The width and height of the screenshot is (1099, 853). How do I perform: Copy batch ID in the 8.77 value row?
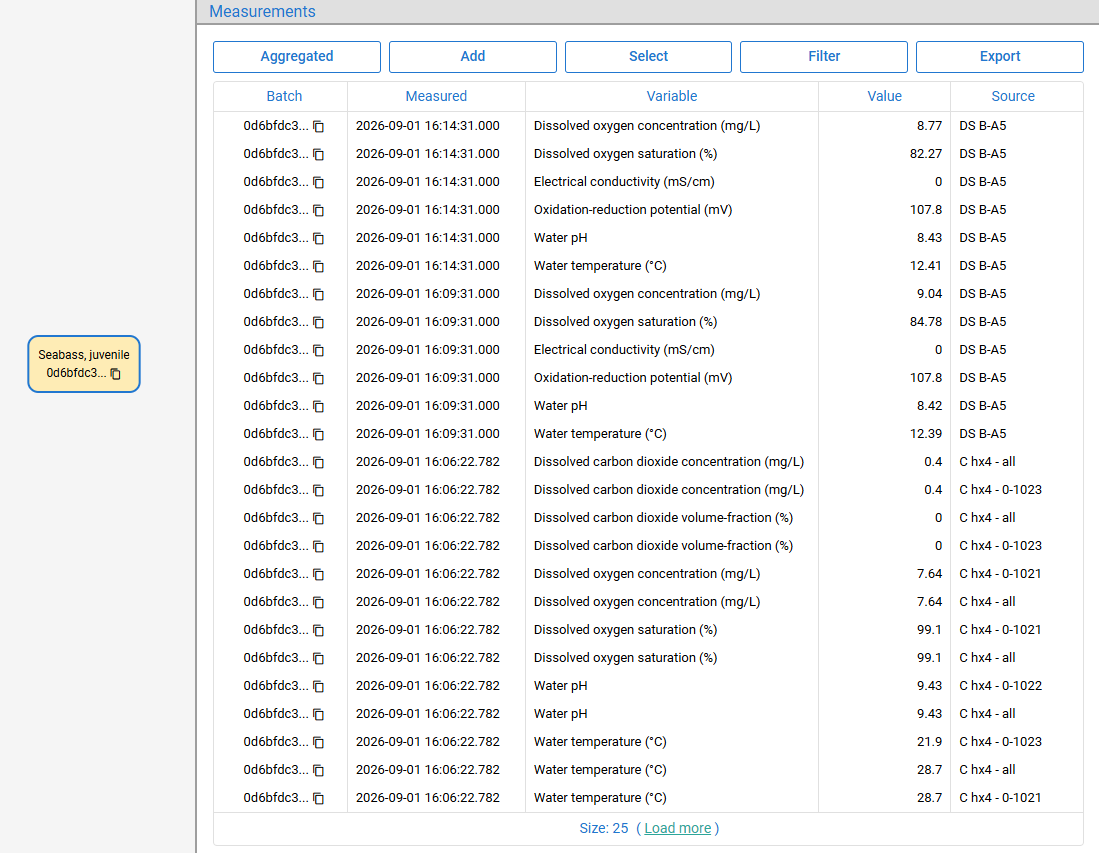pos(318,126)
